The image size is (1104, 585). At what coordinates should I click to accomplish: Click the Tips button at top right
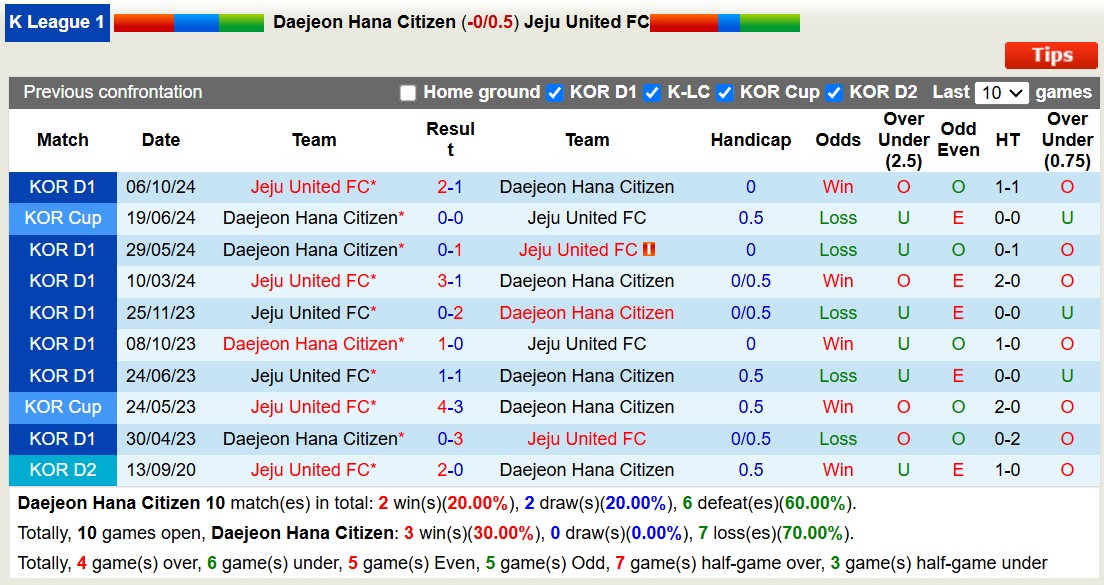pyautogui.click(x=1050, y=56)
